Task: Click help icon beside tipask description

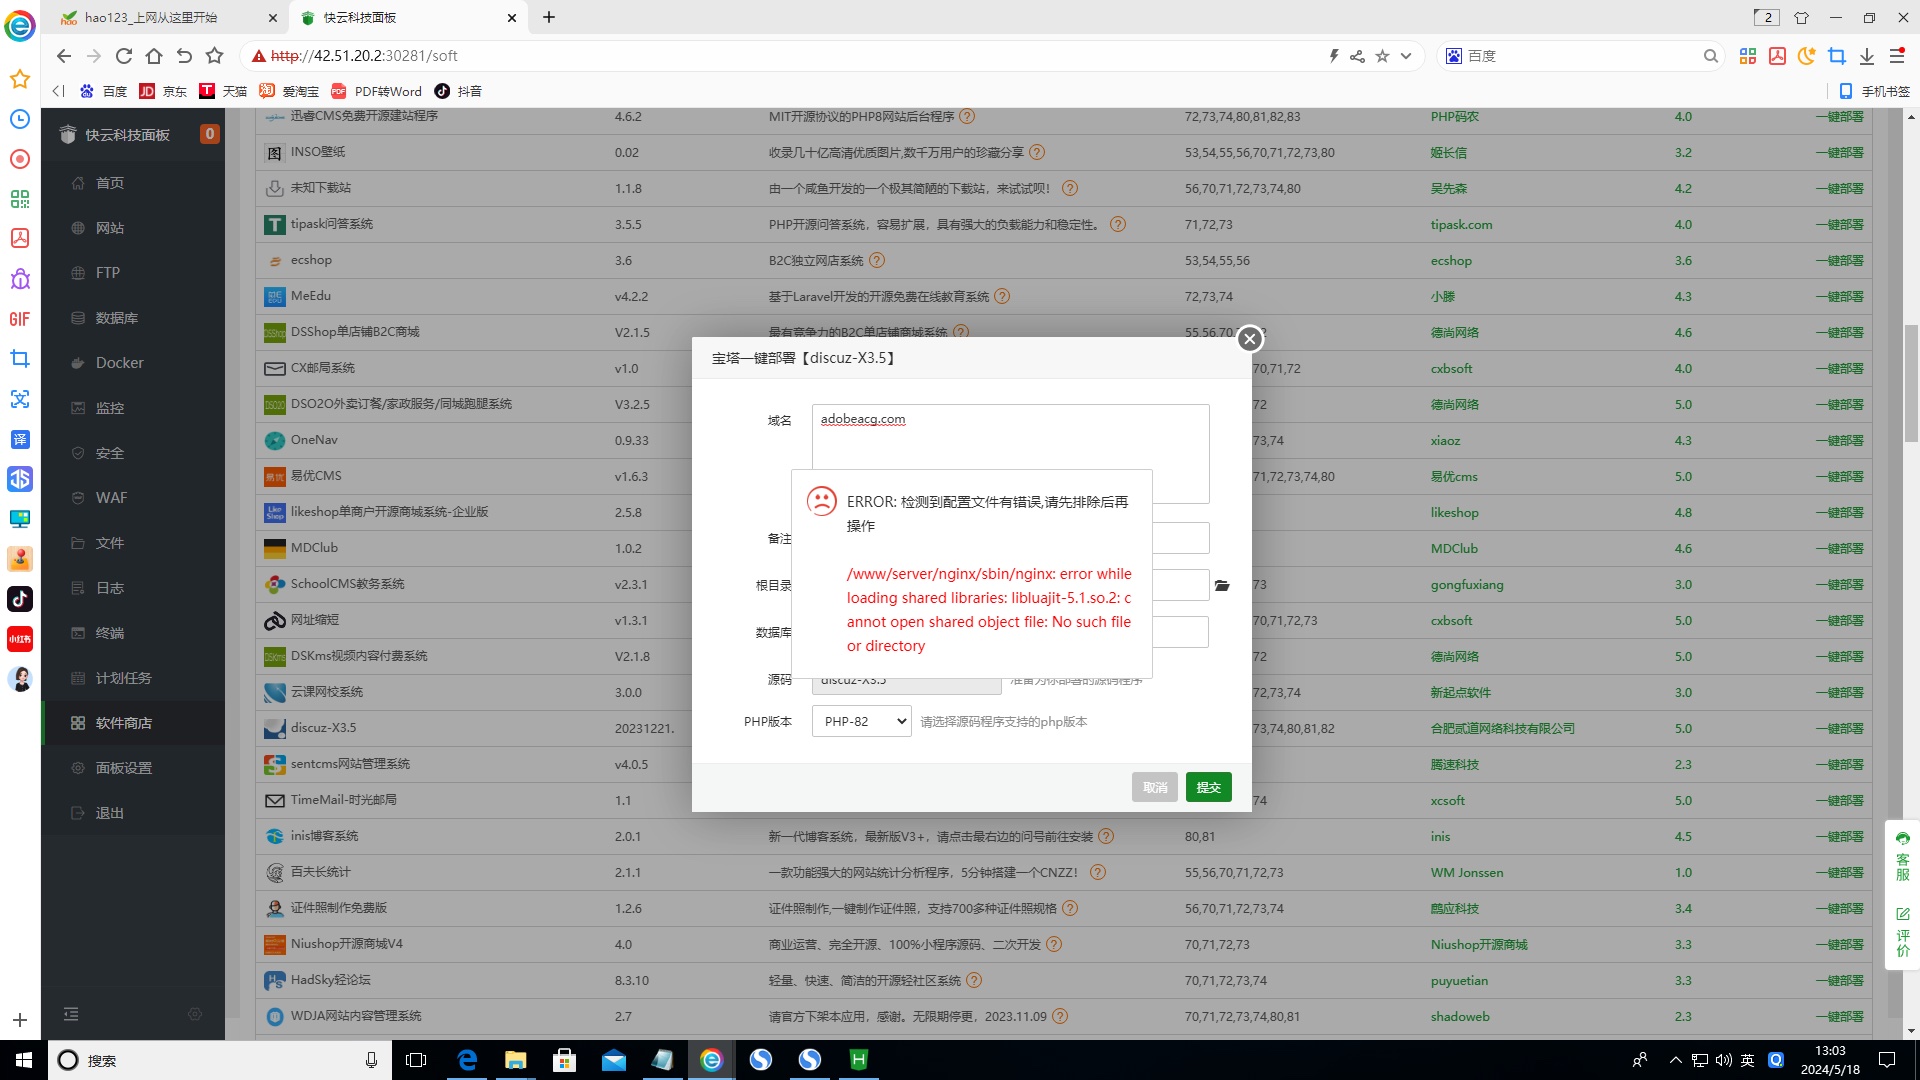Action: [1118, 225]
